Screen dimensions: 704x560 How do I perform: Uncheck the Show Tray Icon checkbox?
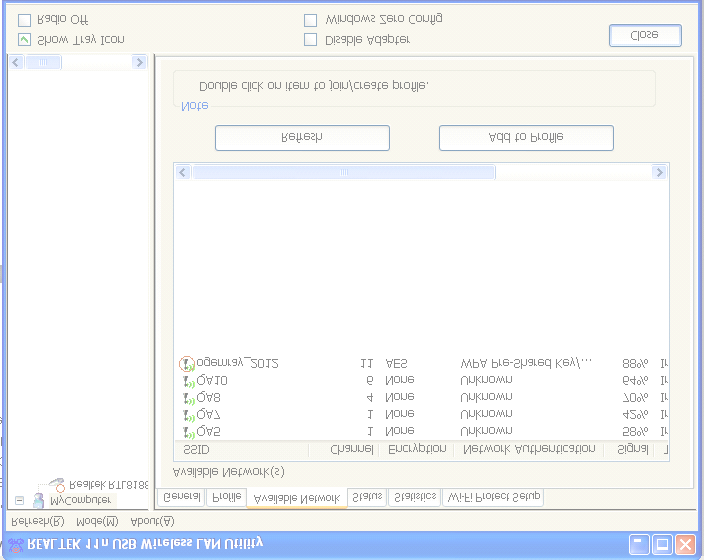tap(24, 40)
